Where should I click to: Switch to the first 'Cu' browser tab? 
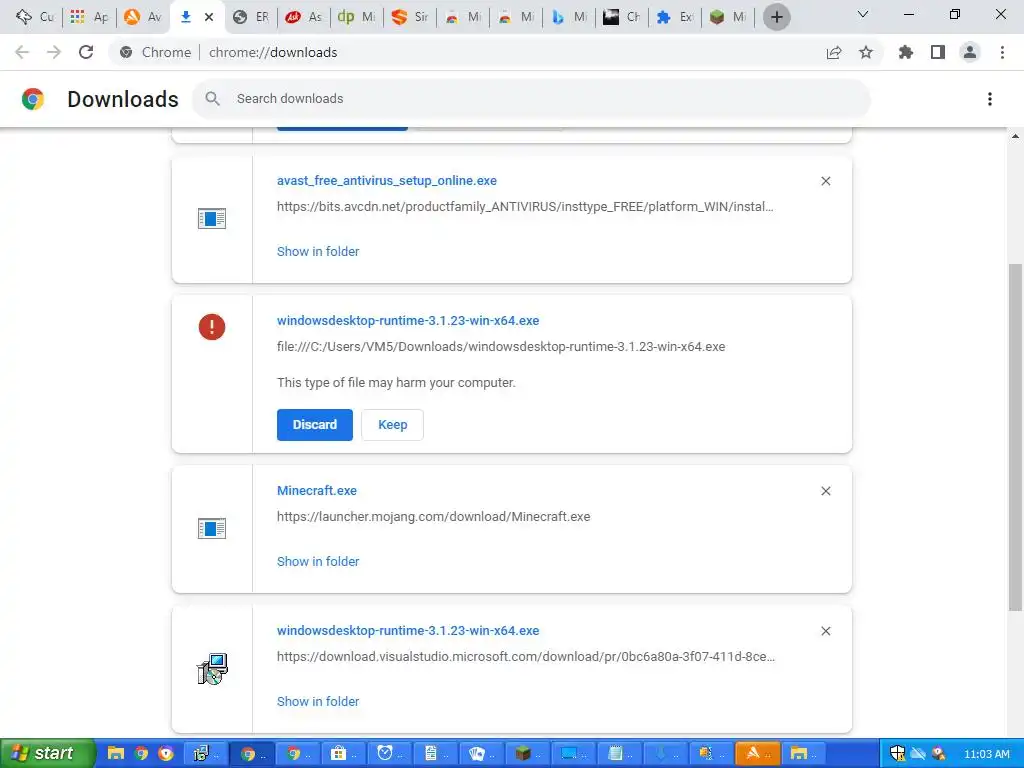pos(35,17)
